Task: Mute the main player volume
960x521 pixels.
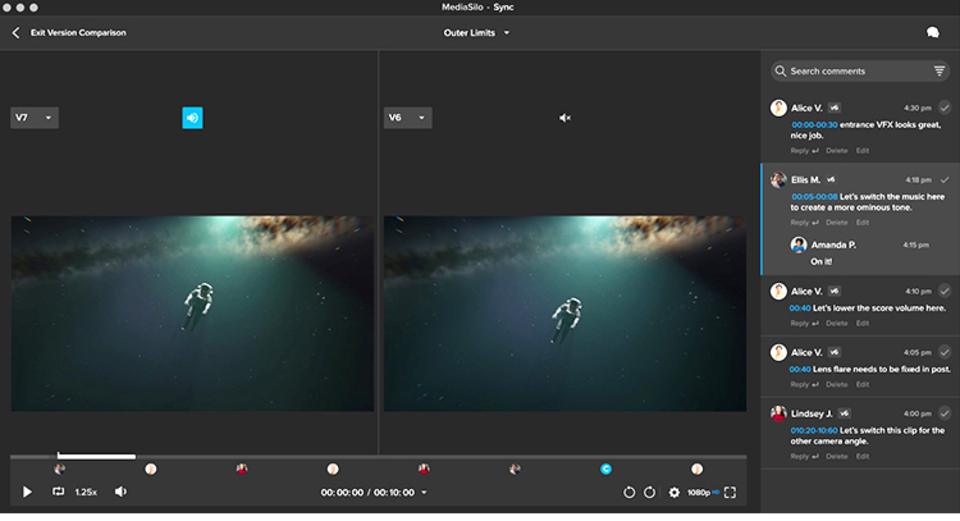Action: pos(121,492)
